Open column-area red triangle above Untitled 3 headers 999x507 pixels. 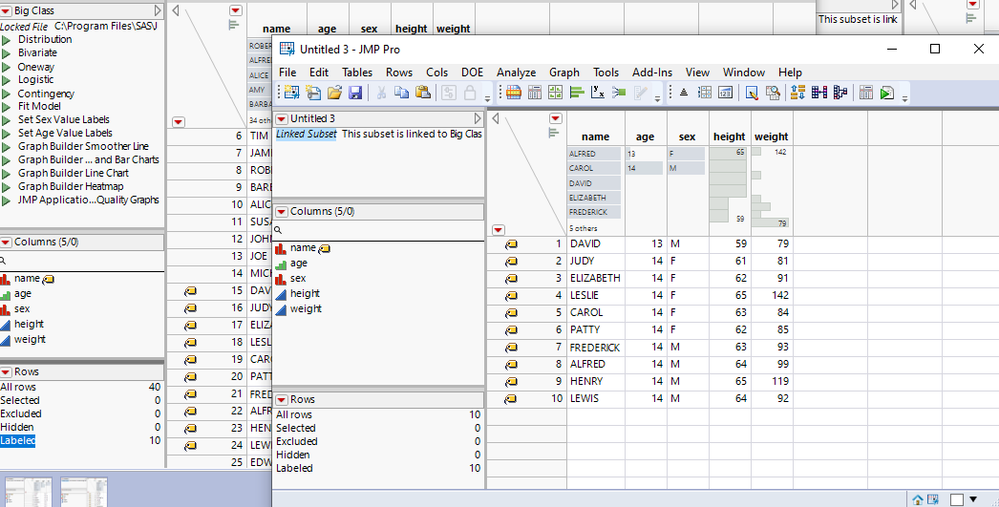(x=556, y=118)
